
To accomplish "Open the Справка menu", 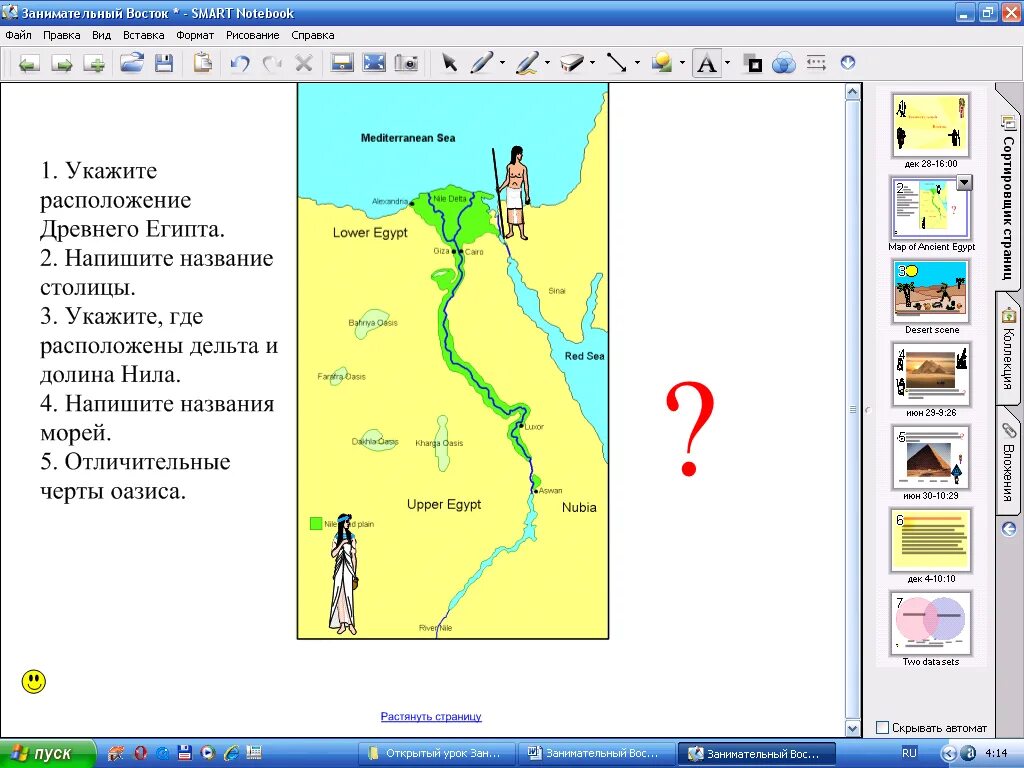I will 313,35.
